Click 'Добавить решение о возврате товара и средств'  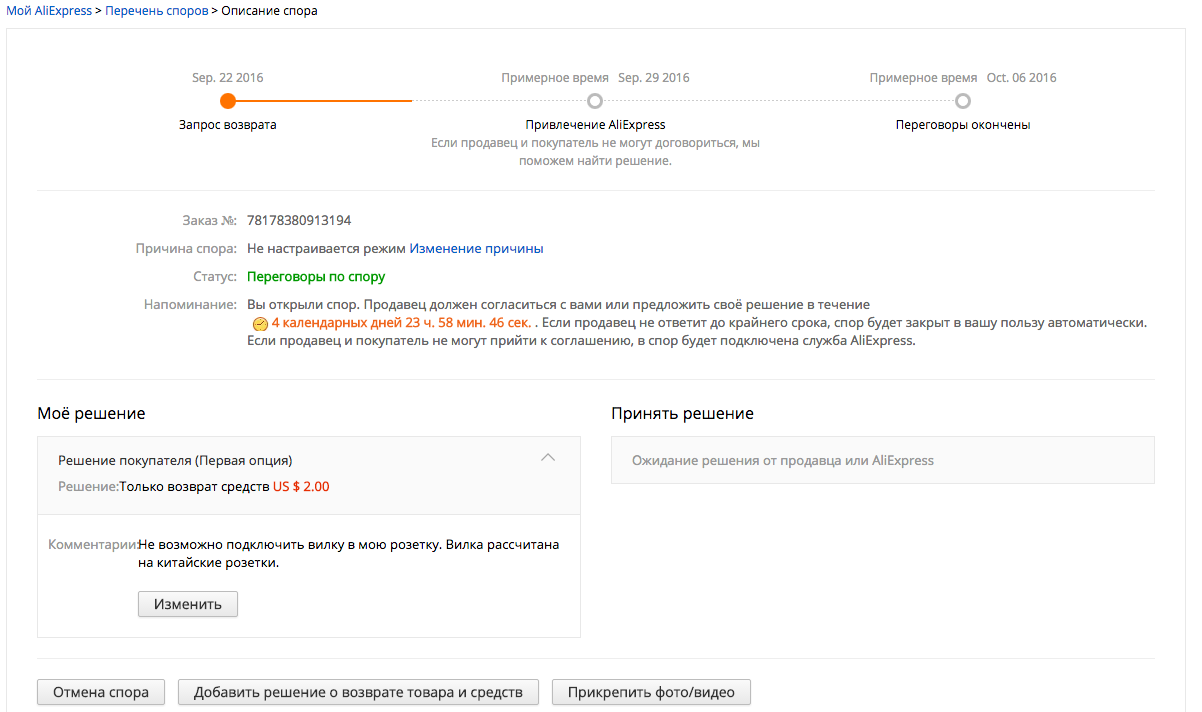pyautogui.click(x=358, y=692)
